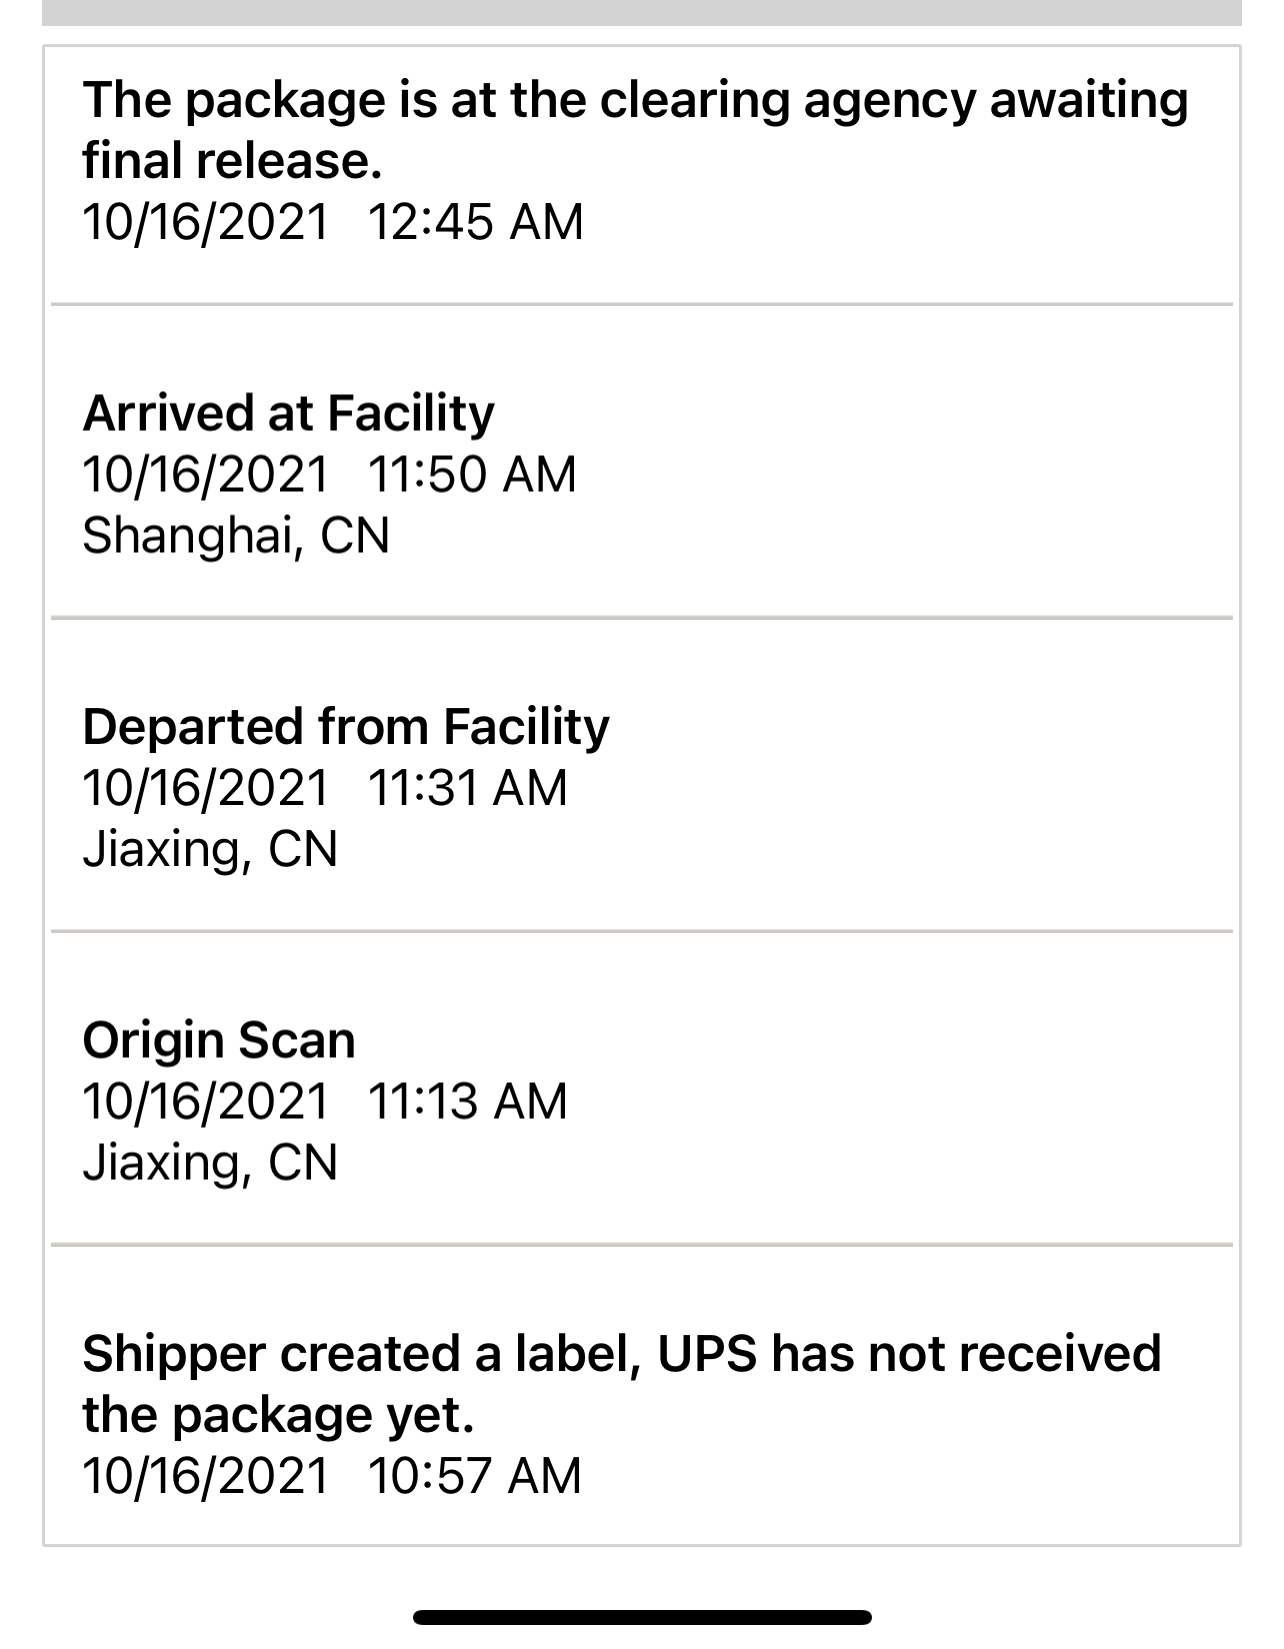Select the 12:45 AM timestamp
The height and width of the screenshot is (1649, 1284).
point(475,222)
